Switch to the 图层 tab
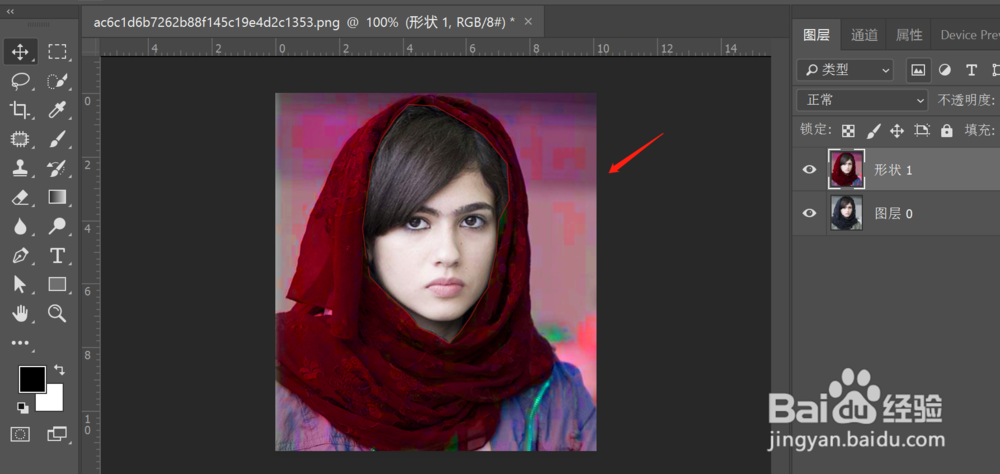1000x474 pixels. [816, 35]
